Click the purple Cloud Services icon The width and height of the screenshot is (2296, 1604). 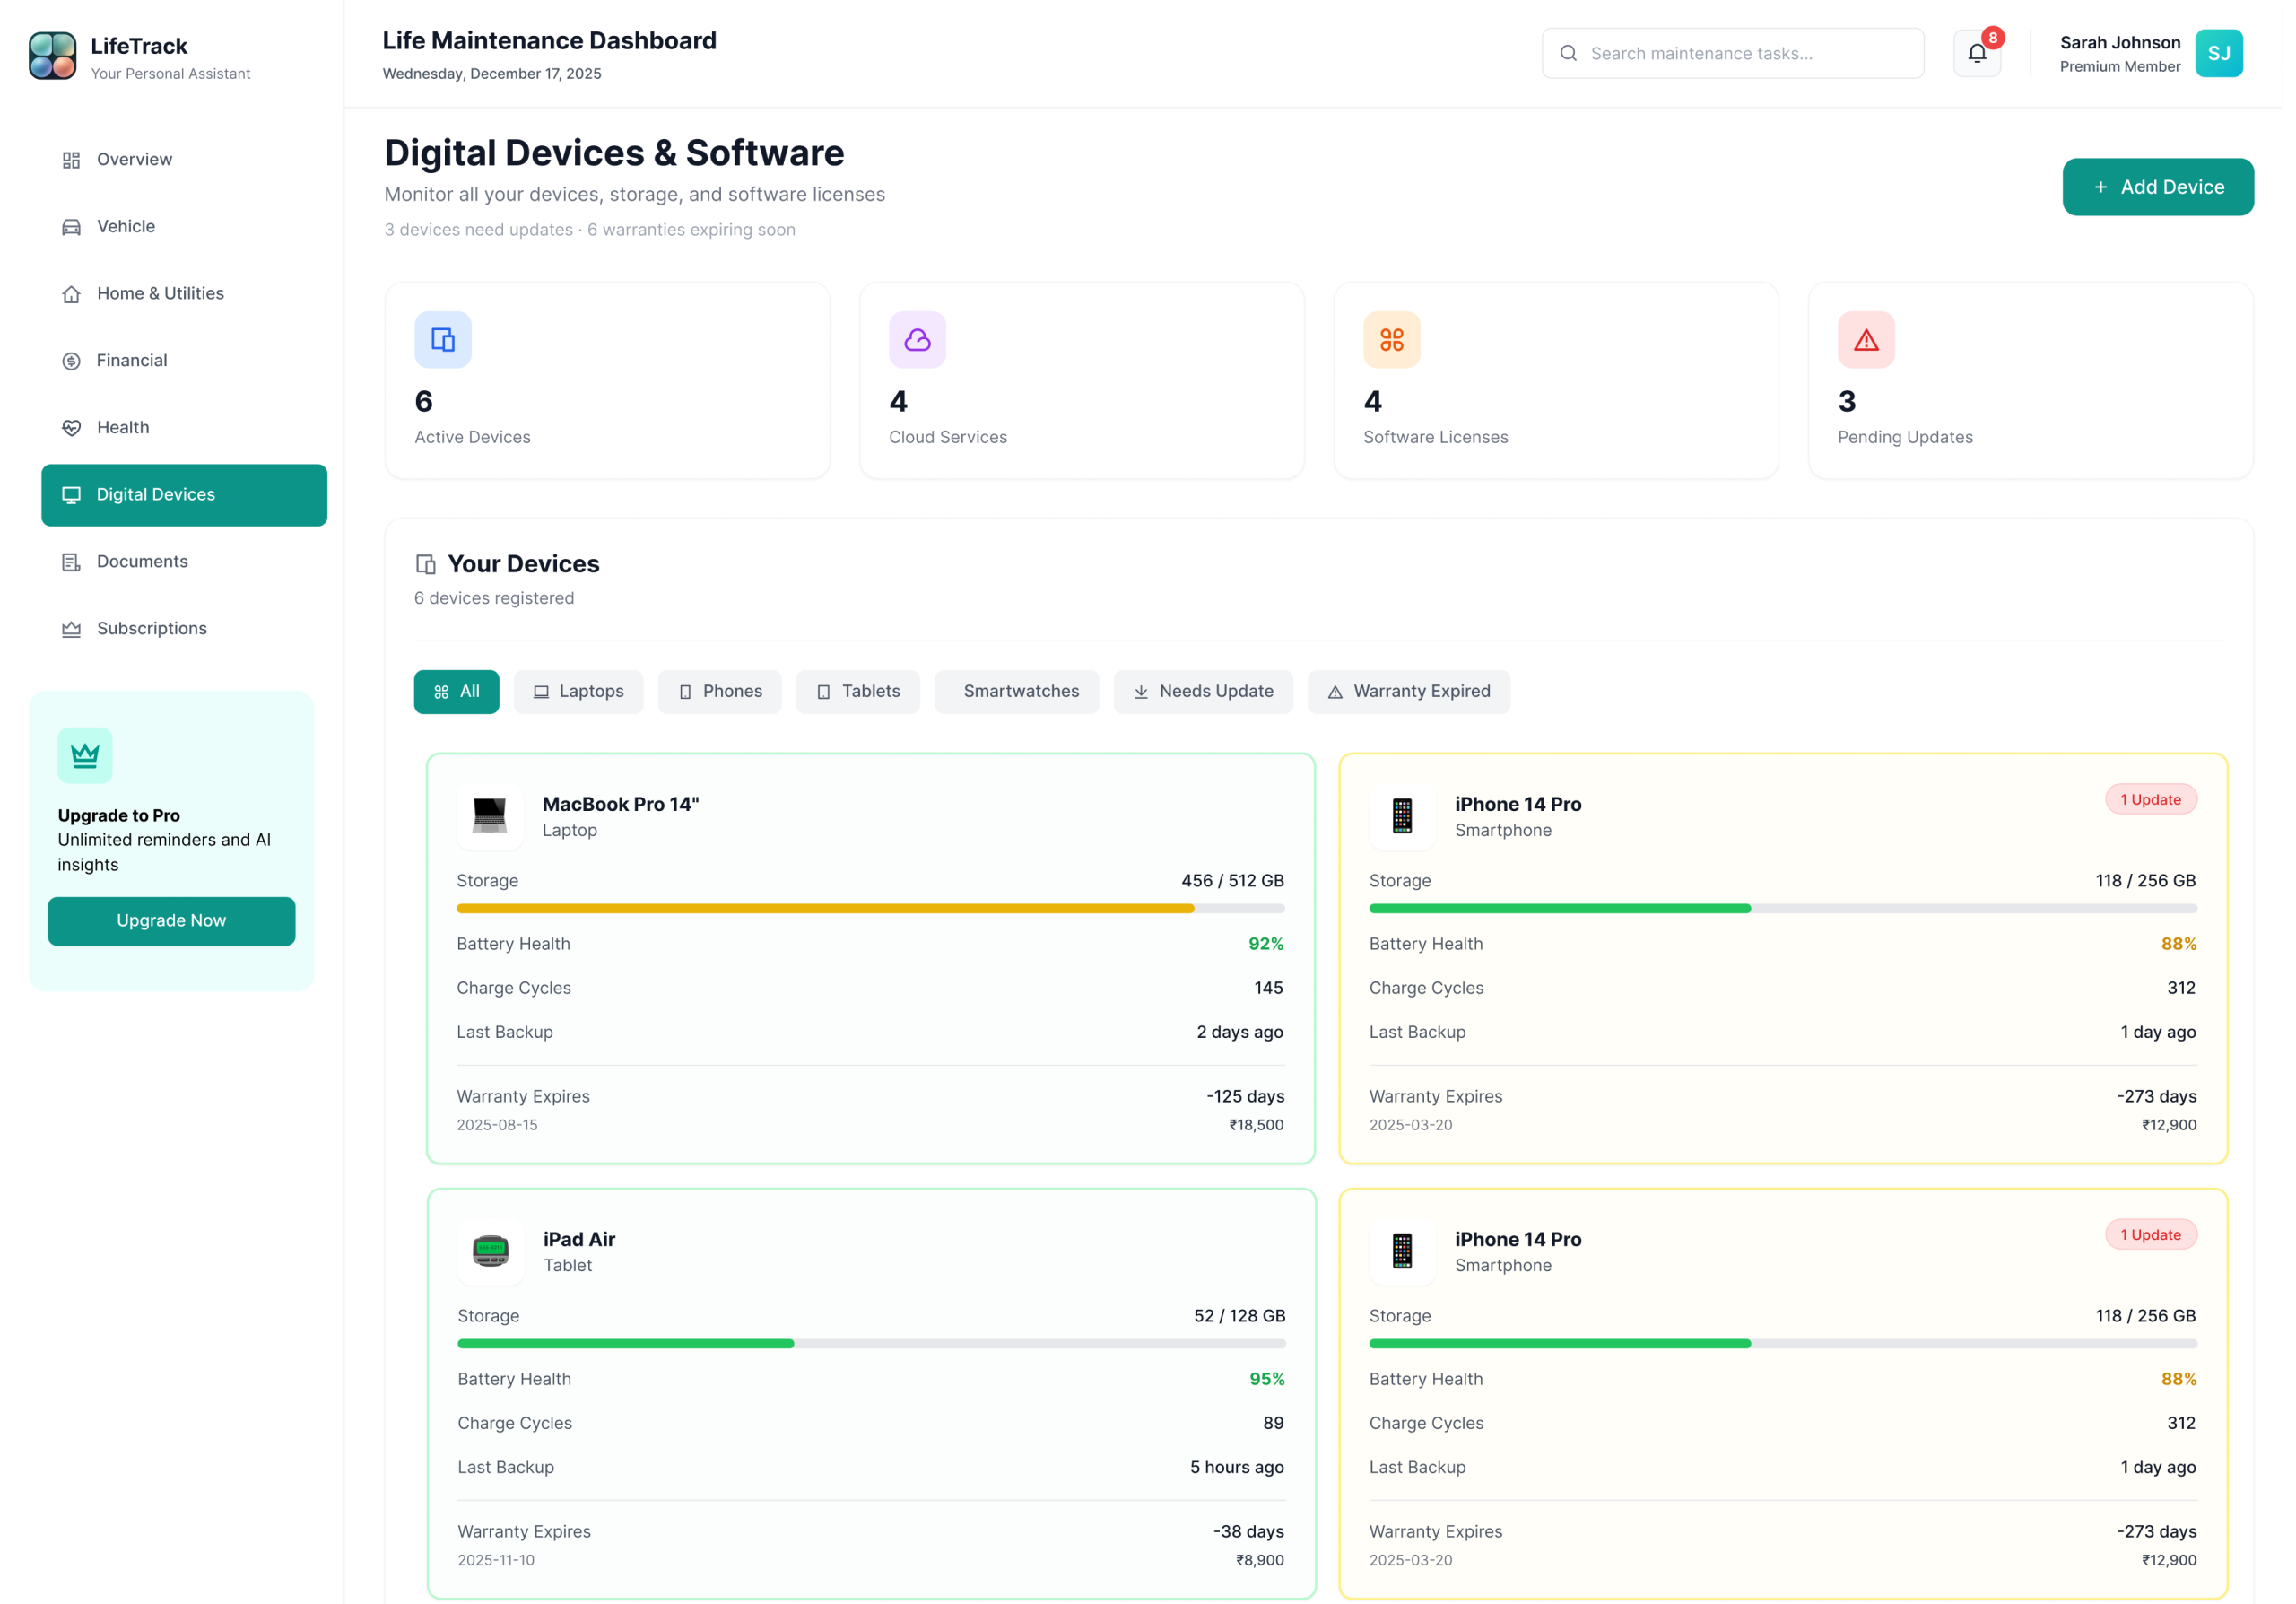pyautogui.click(x=917, y=340)
